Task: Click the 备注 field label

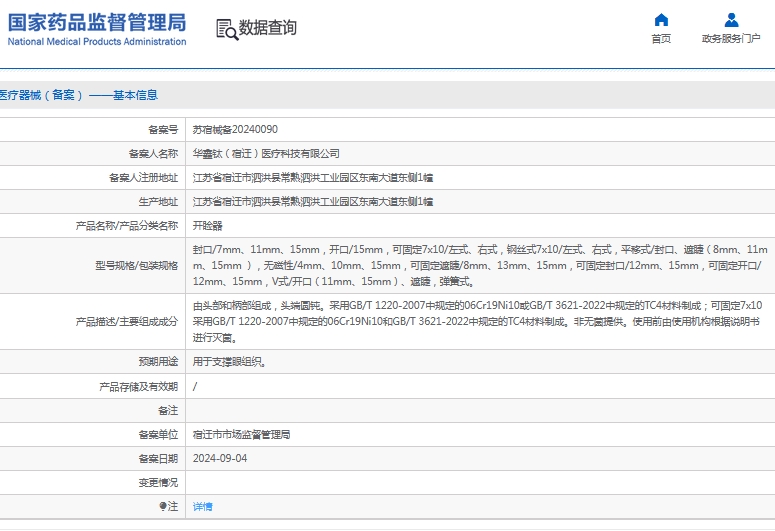Action: pos(168,410)
